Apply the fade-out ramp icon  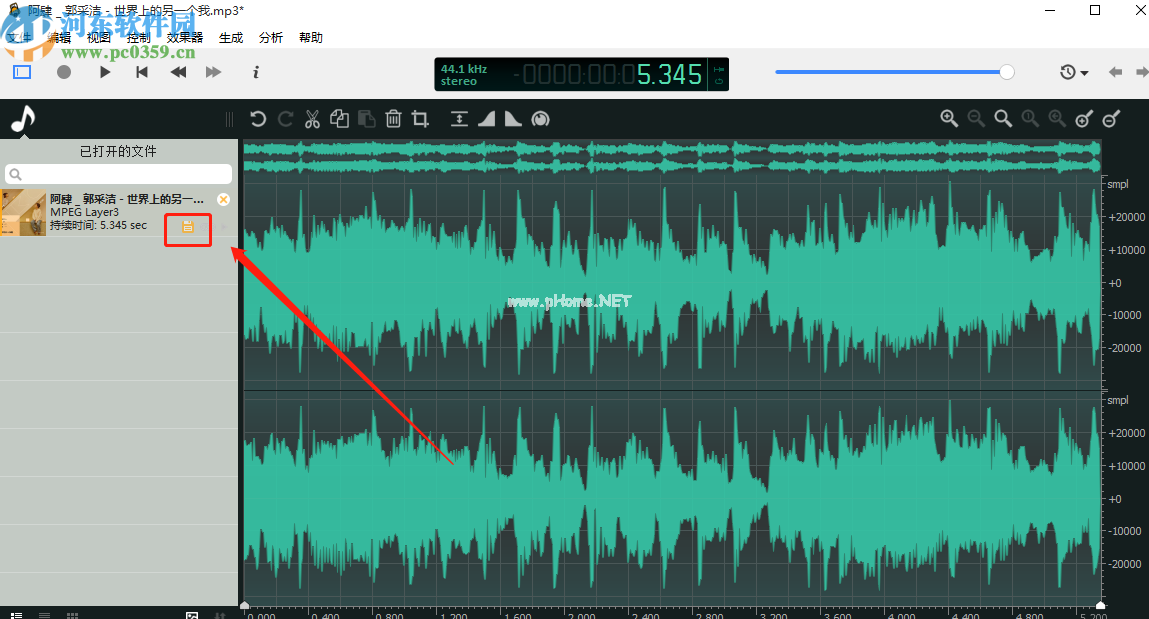[x=513, y=119]
